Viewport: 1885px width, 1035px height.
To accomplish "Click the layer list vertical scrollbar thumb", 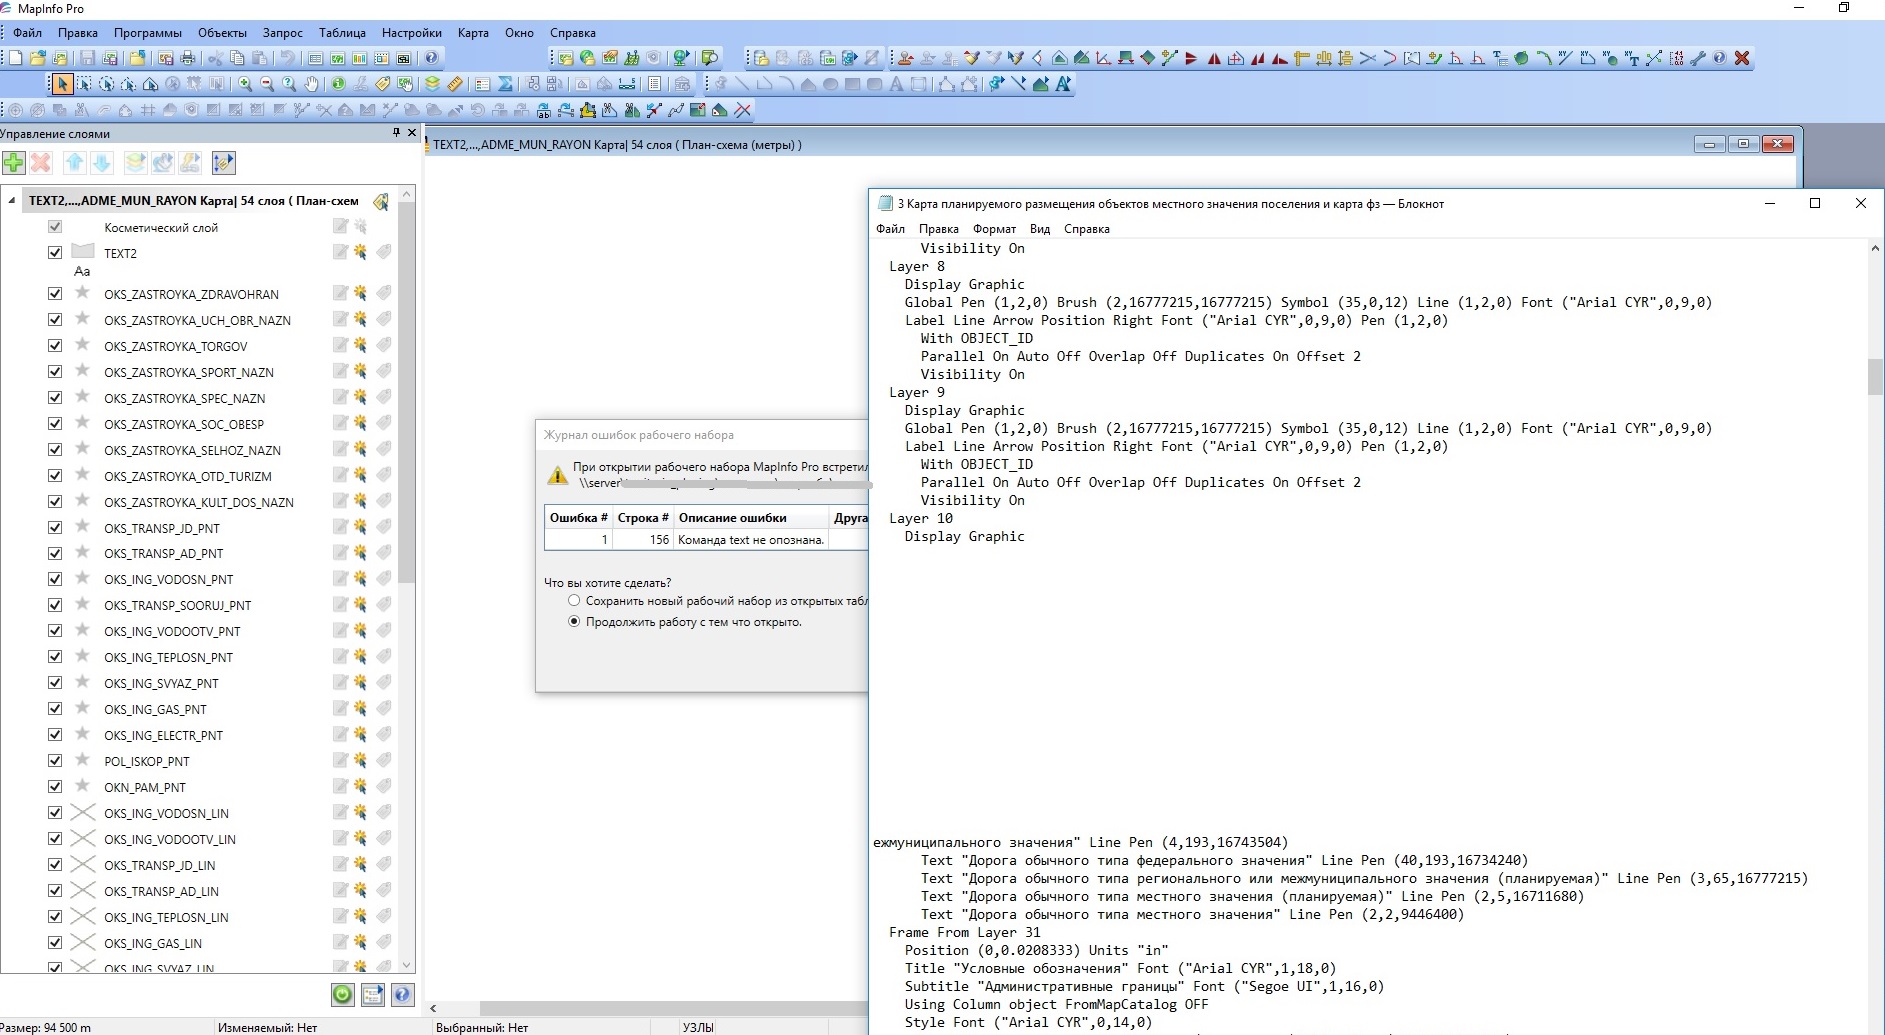I will pyautogui.click(x=406, y=390).
